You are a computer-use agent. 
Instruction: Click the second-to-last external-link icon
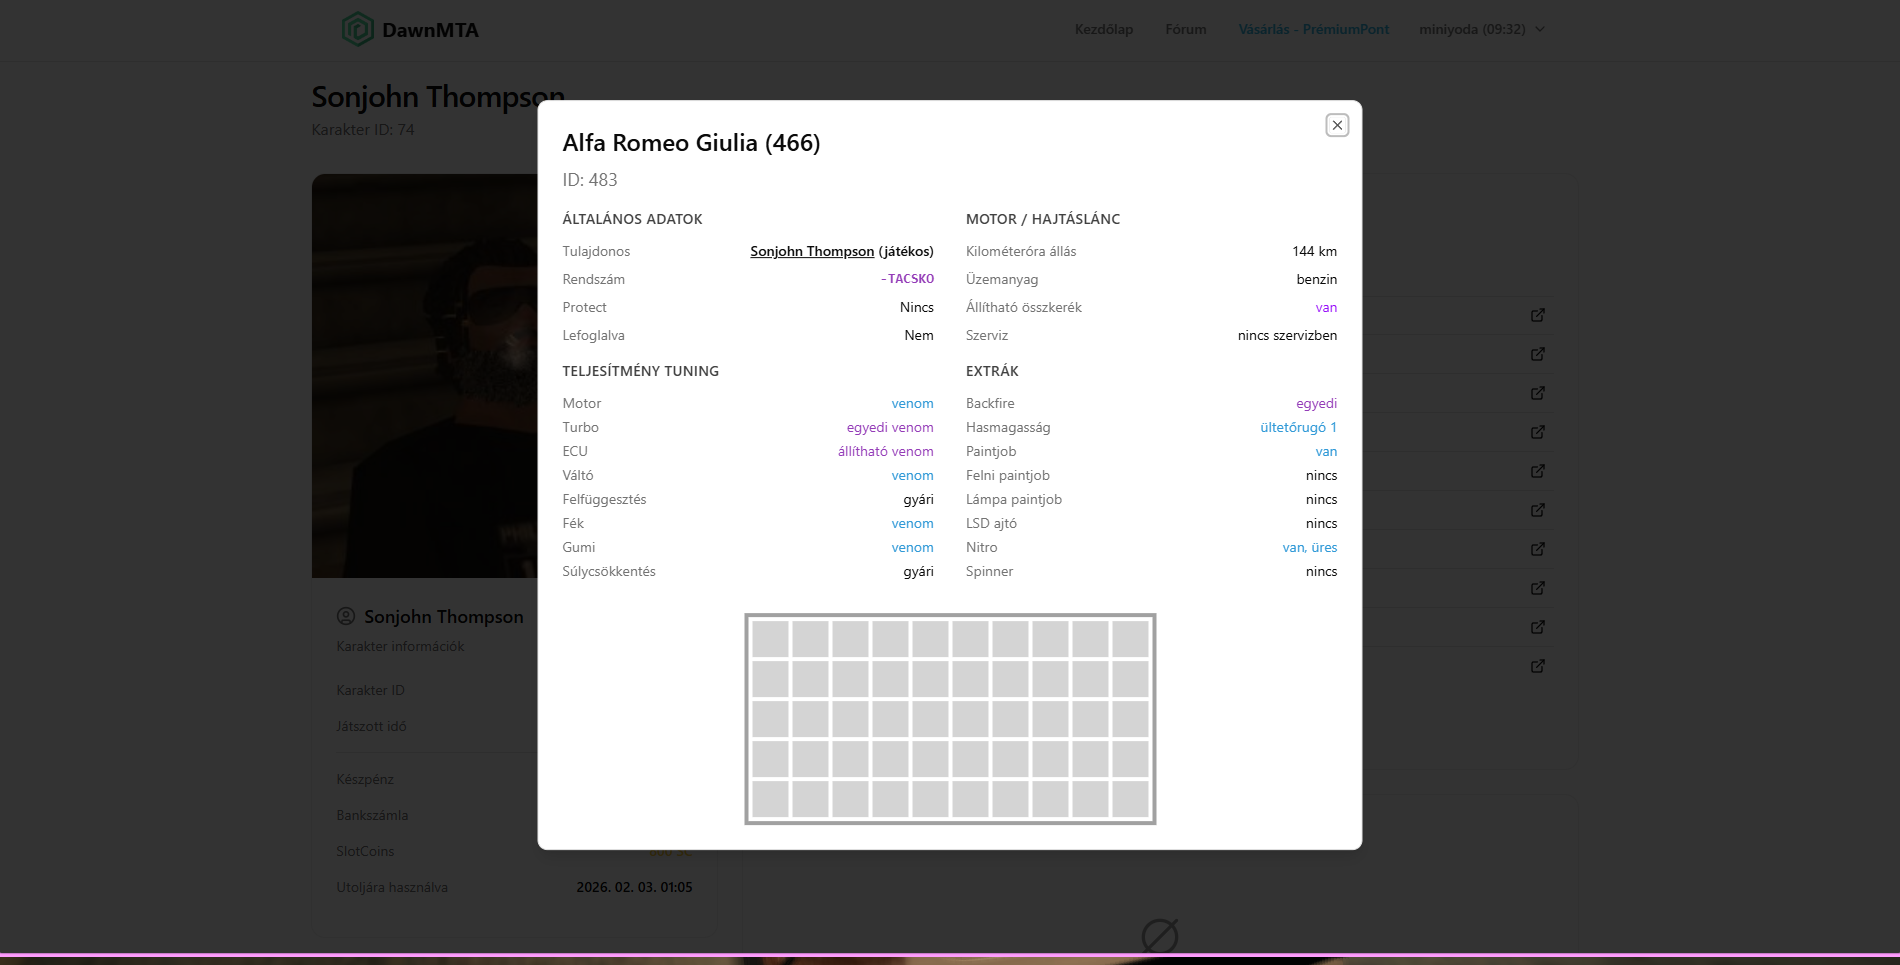point(1538,627)
